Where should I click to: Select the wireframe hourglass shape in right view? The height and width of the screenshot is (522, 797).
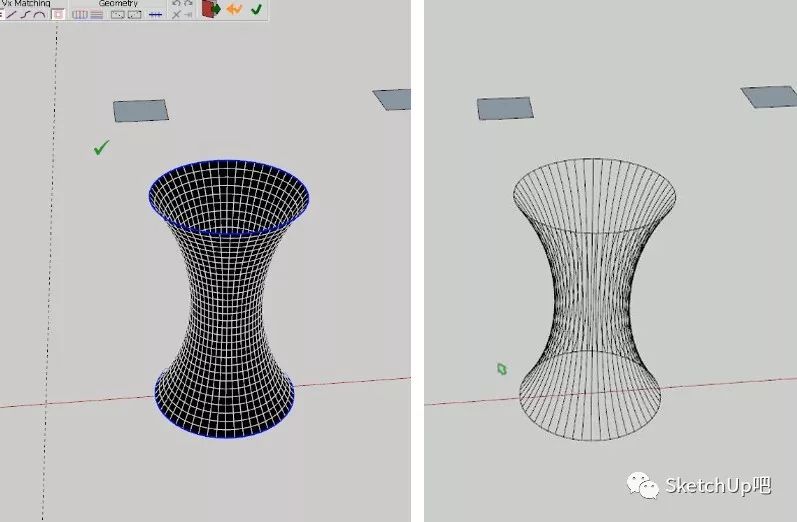594,300
